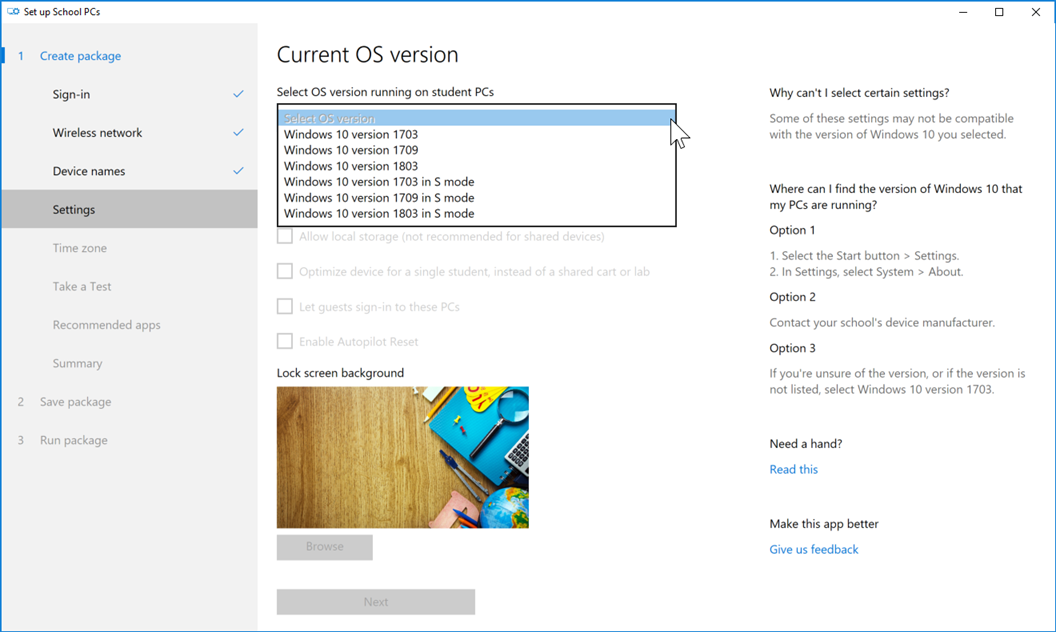Image resolution: width=1056 pixels, height=632 pixels.
Task: Click the Give us feedback link
Action: pyautogui.click(x=813, y=550)
